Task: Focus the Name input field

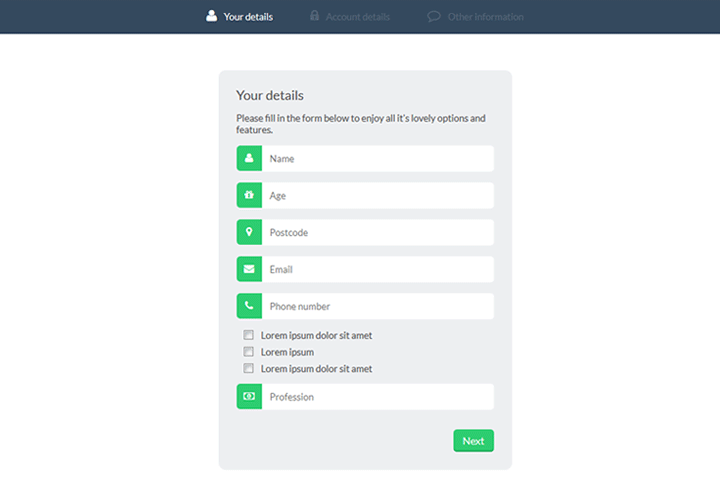Action: [x=377, y=158]
